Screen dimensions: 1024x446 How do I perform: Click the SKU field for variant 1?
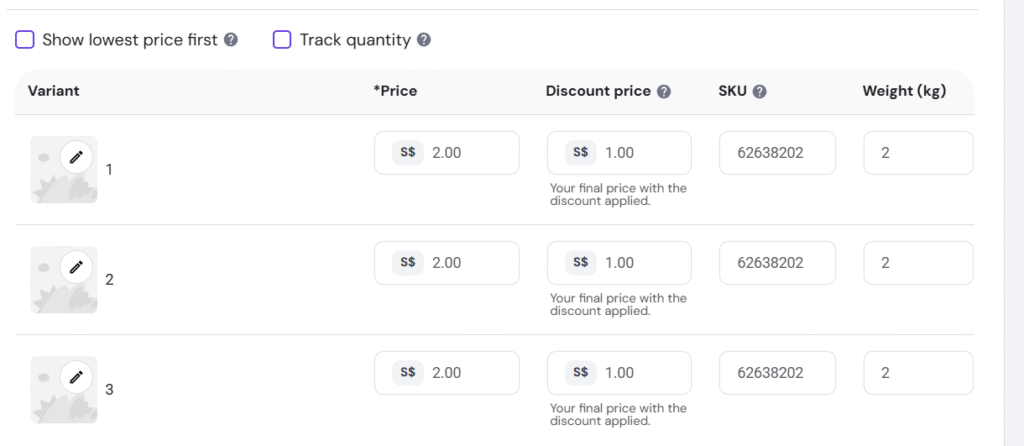[771, 153]
